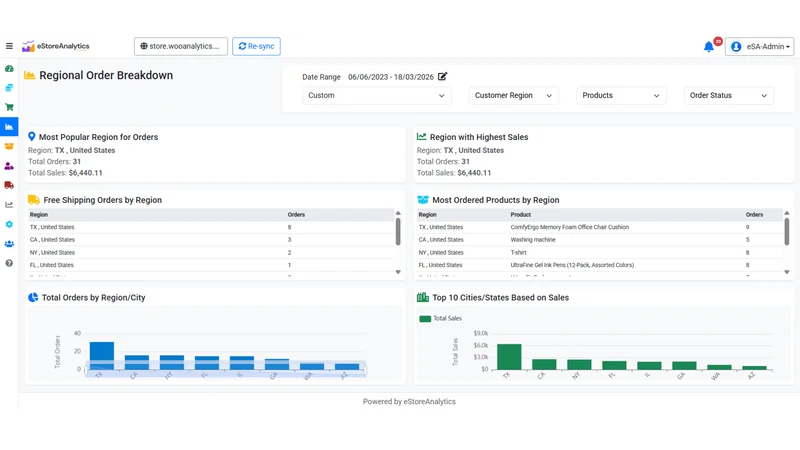
Task: Open the dashboard gauge sidebar icon
Action: click(9, 68)
